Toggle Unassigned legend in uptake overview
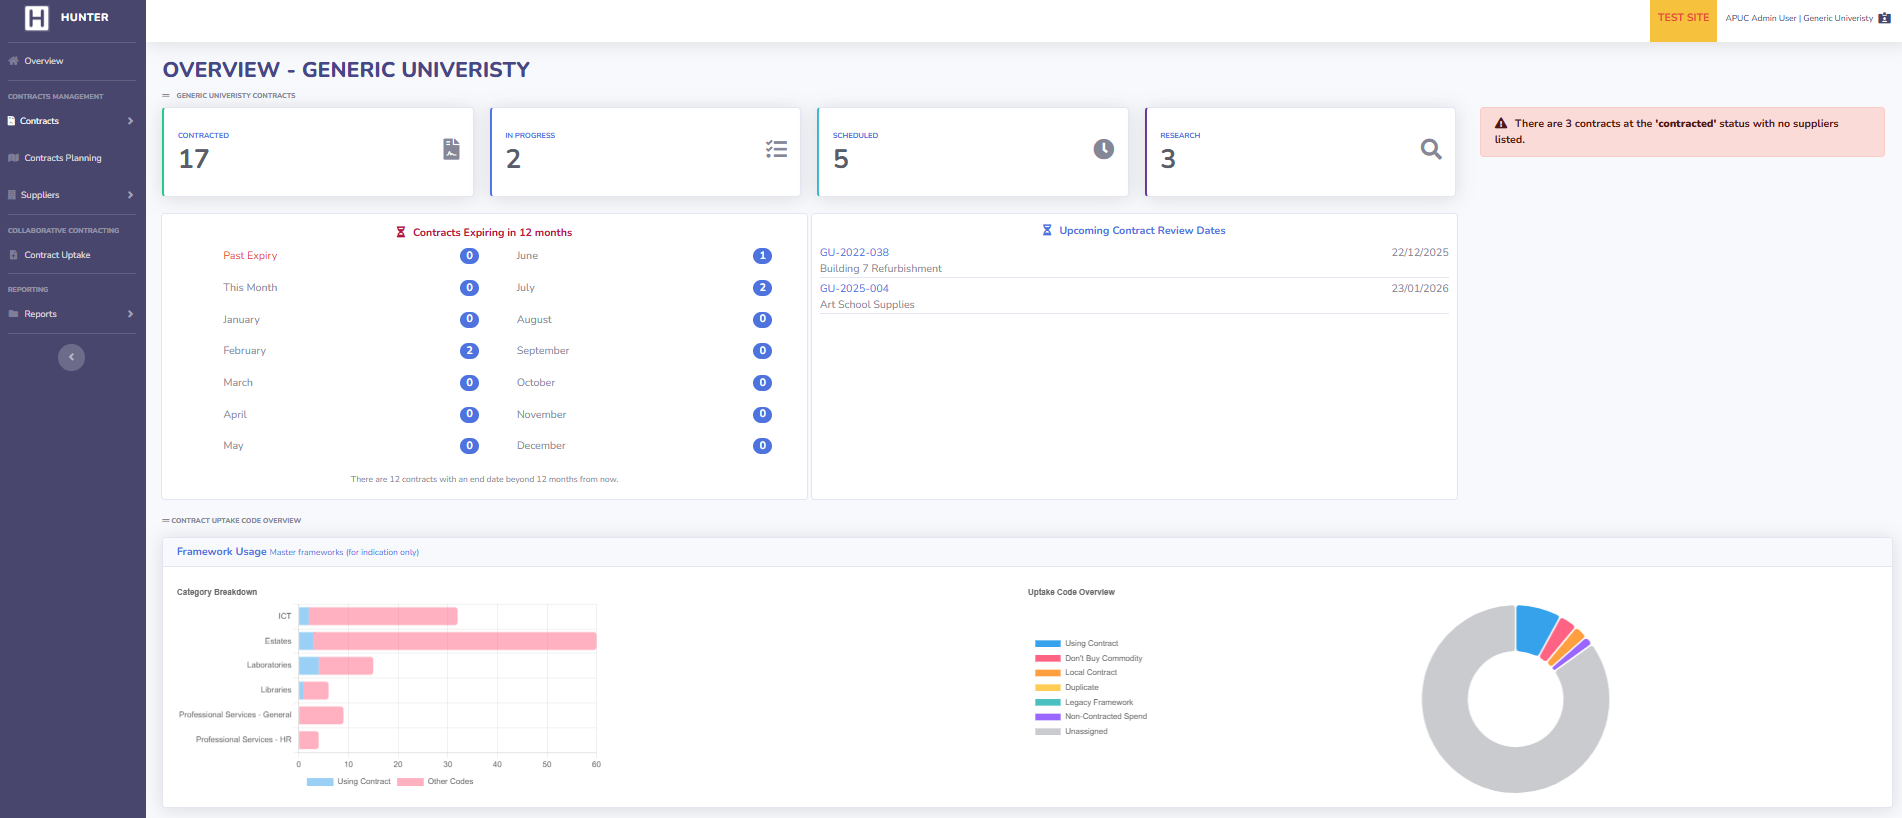The width and height of the screenshot is (1902, 818). coord(1085,732)
